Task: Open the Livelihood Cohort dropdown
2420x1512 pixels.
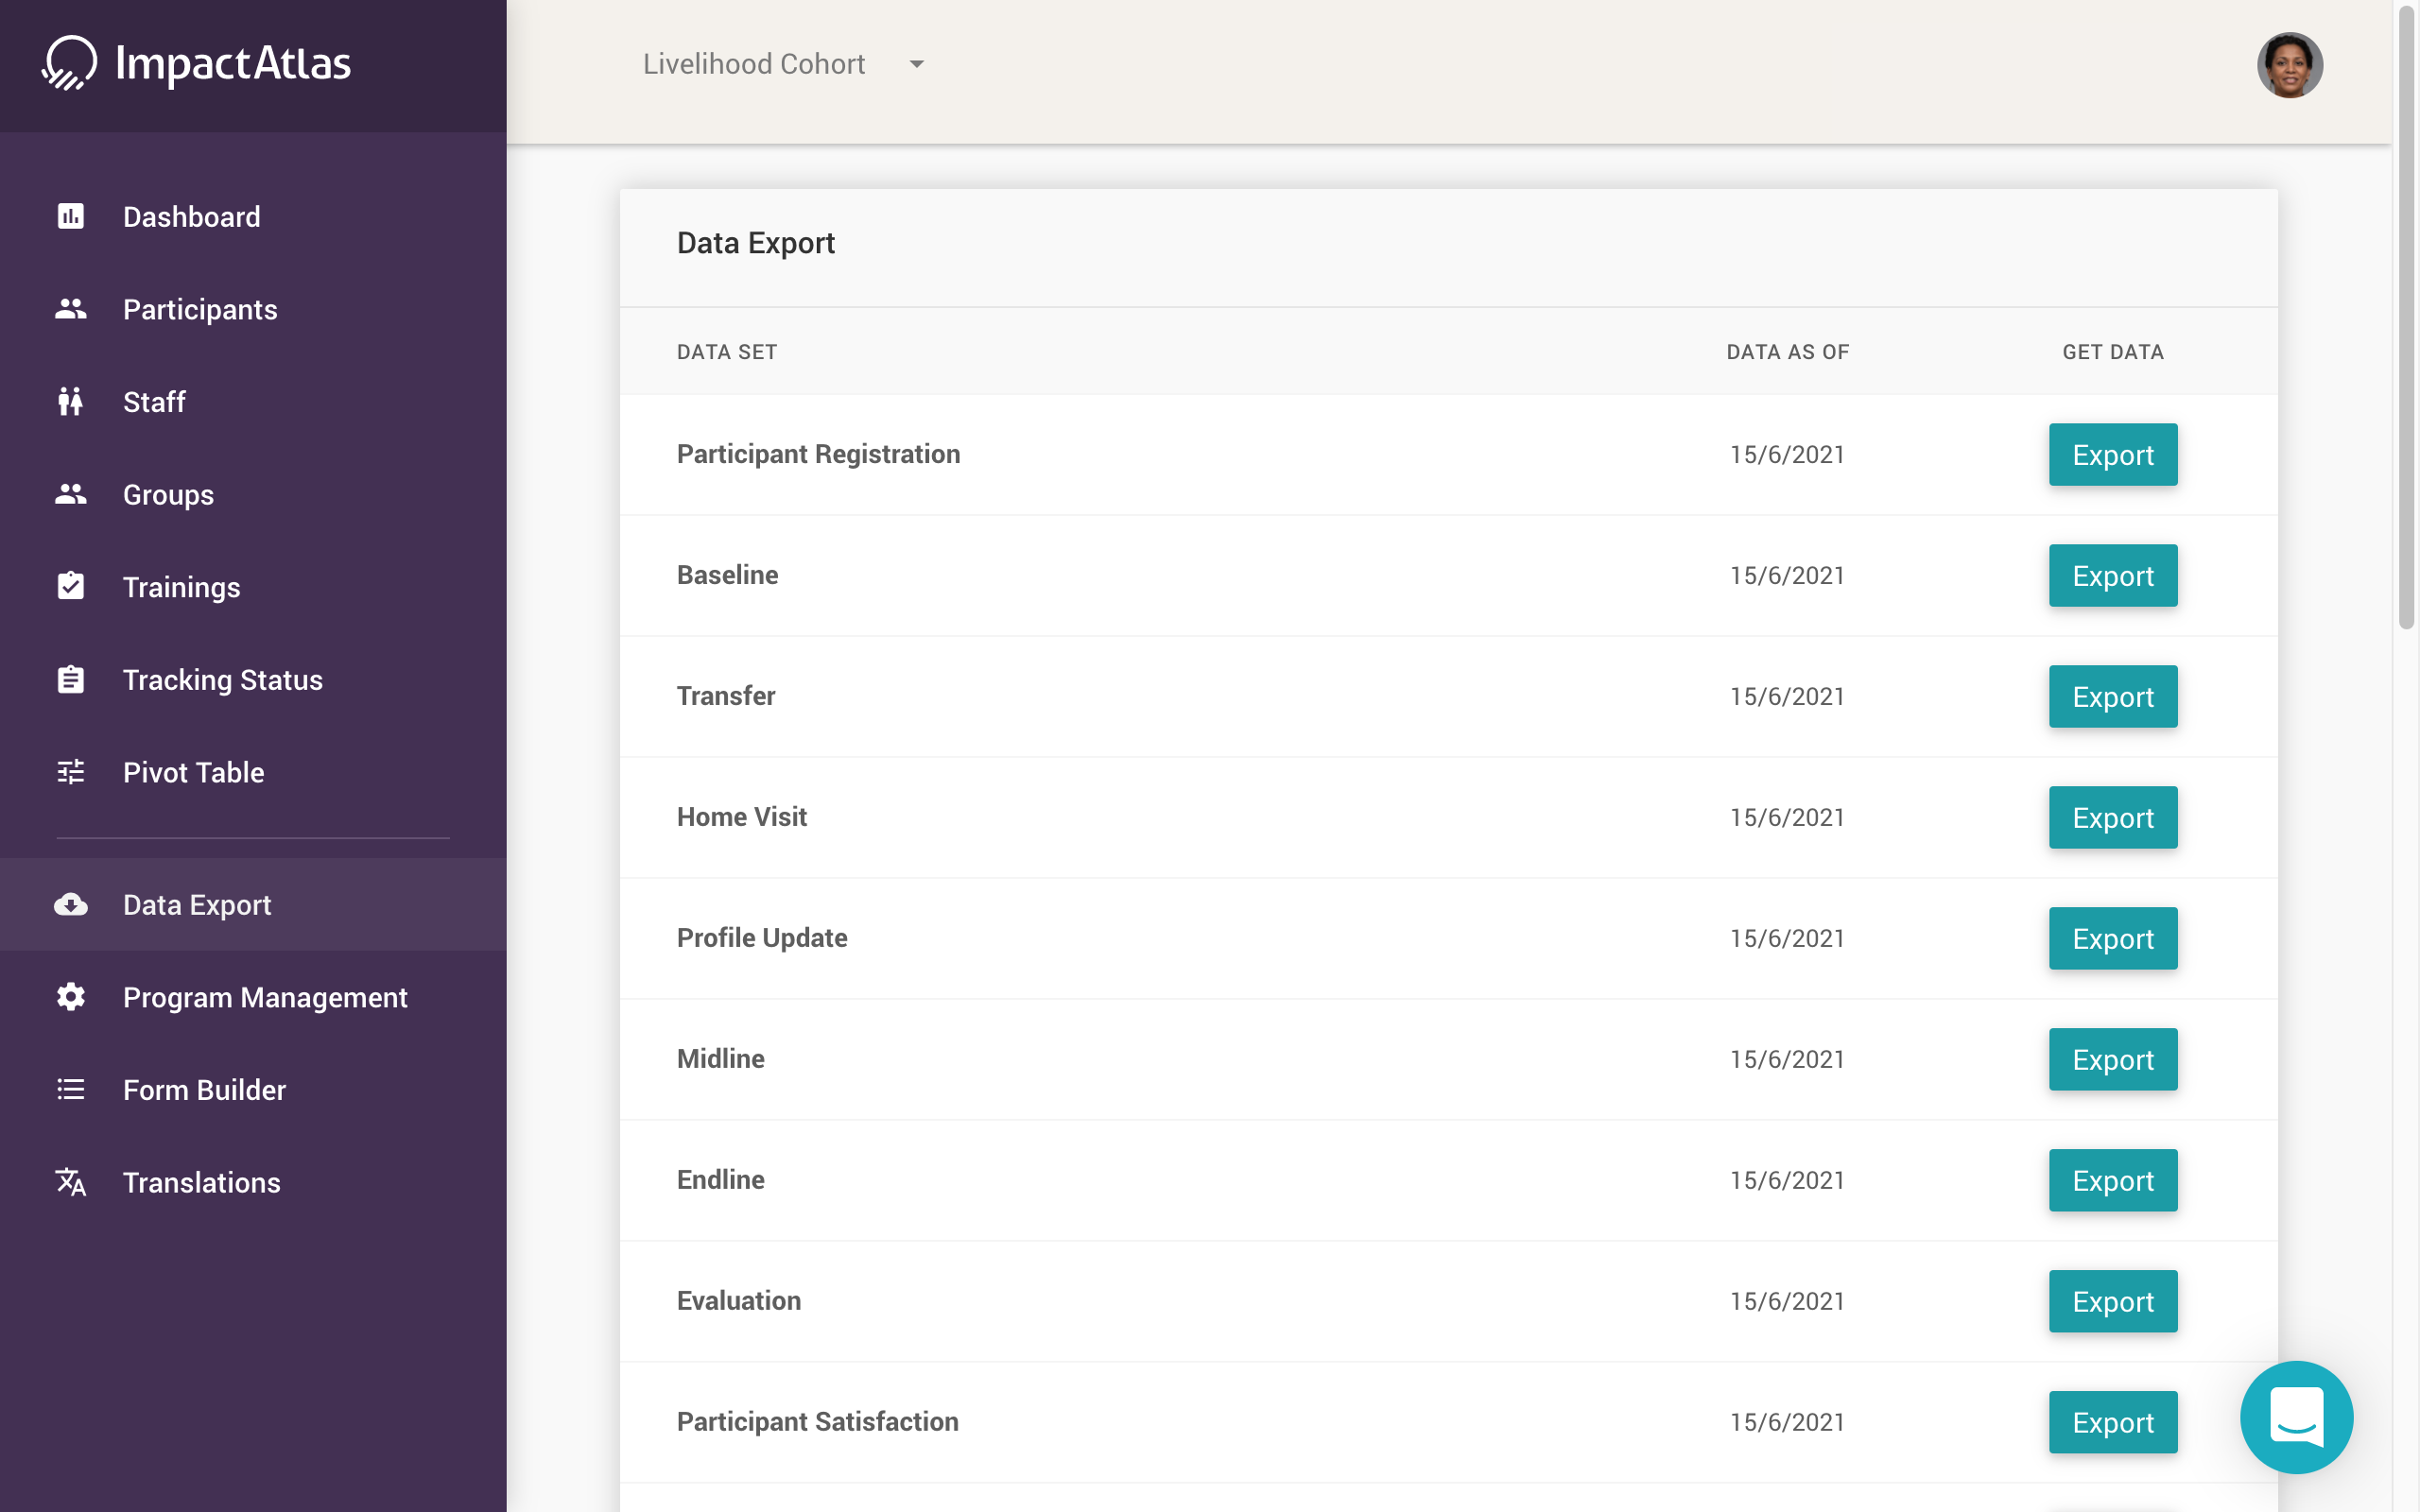Action: tap(755, 64)
